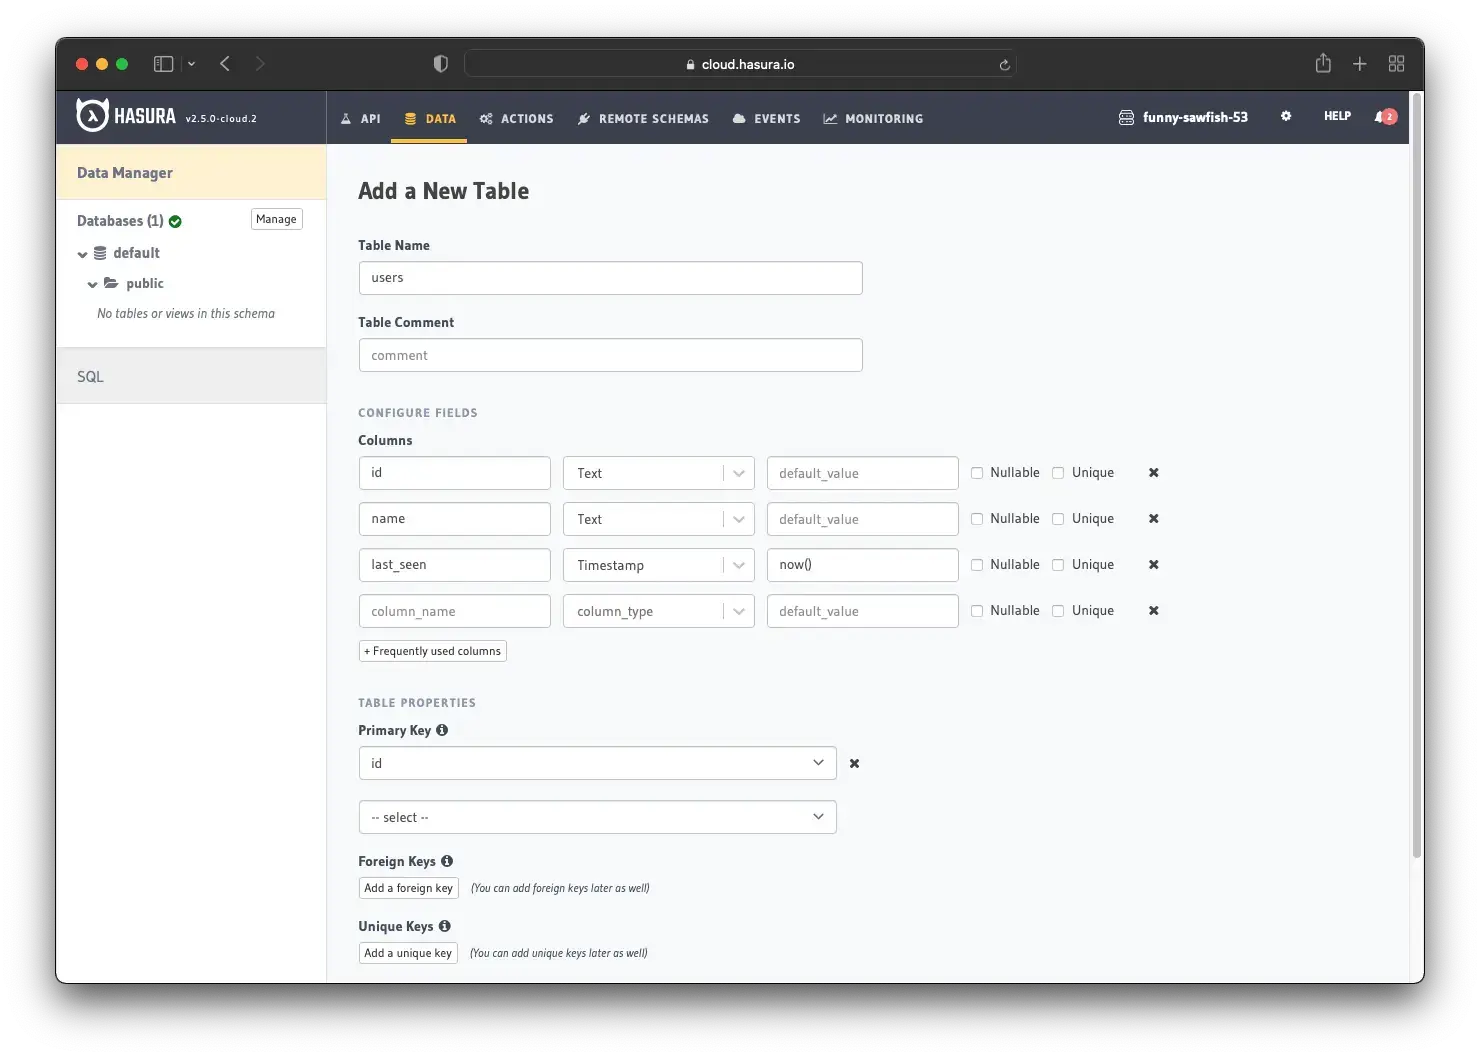Switch to the API tab

point(361,118)
